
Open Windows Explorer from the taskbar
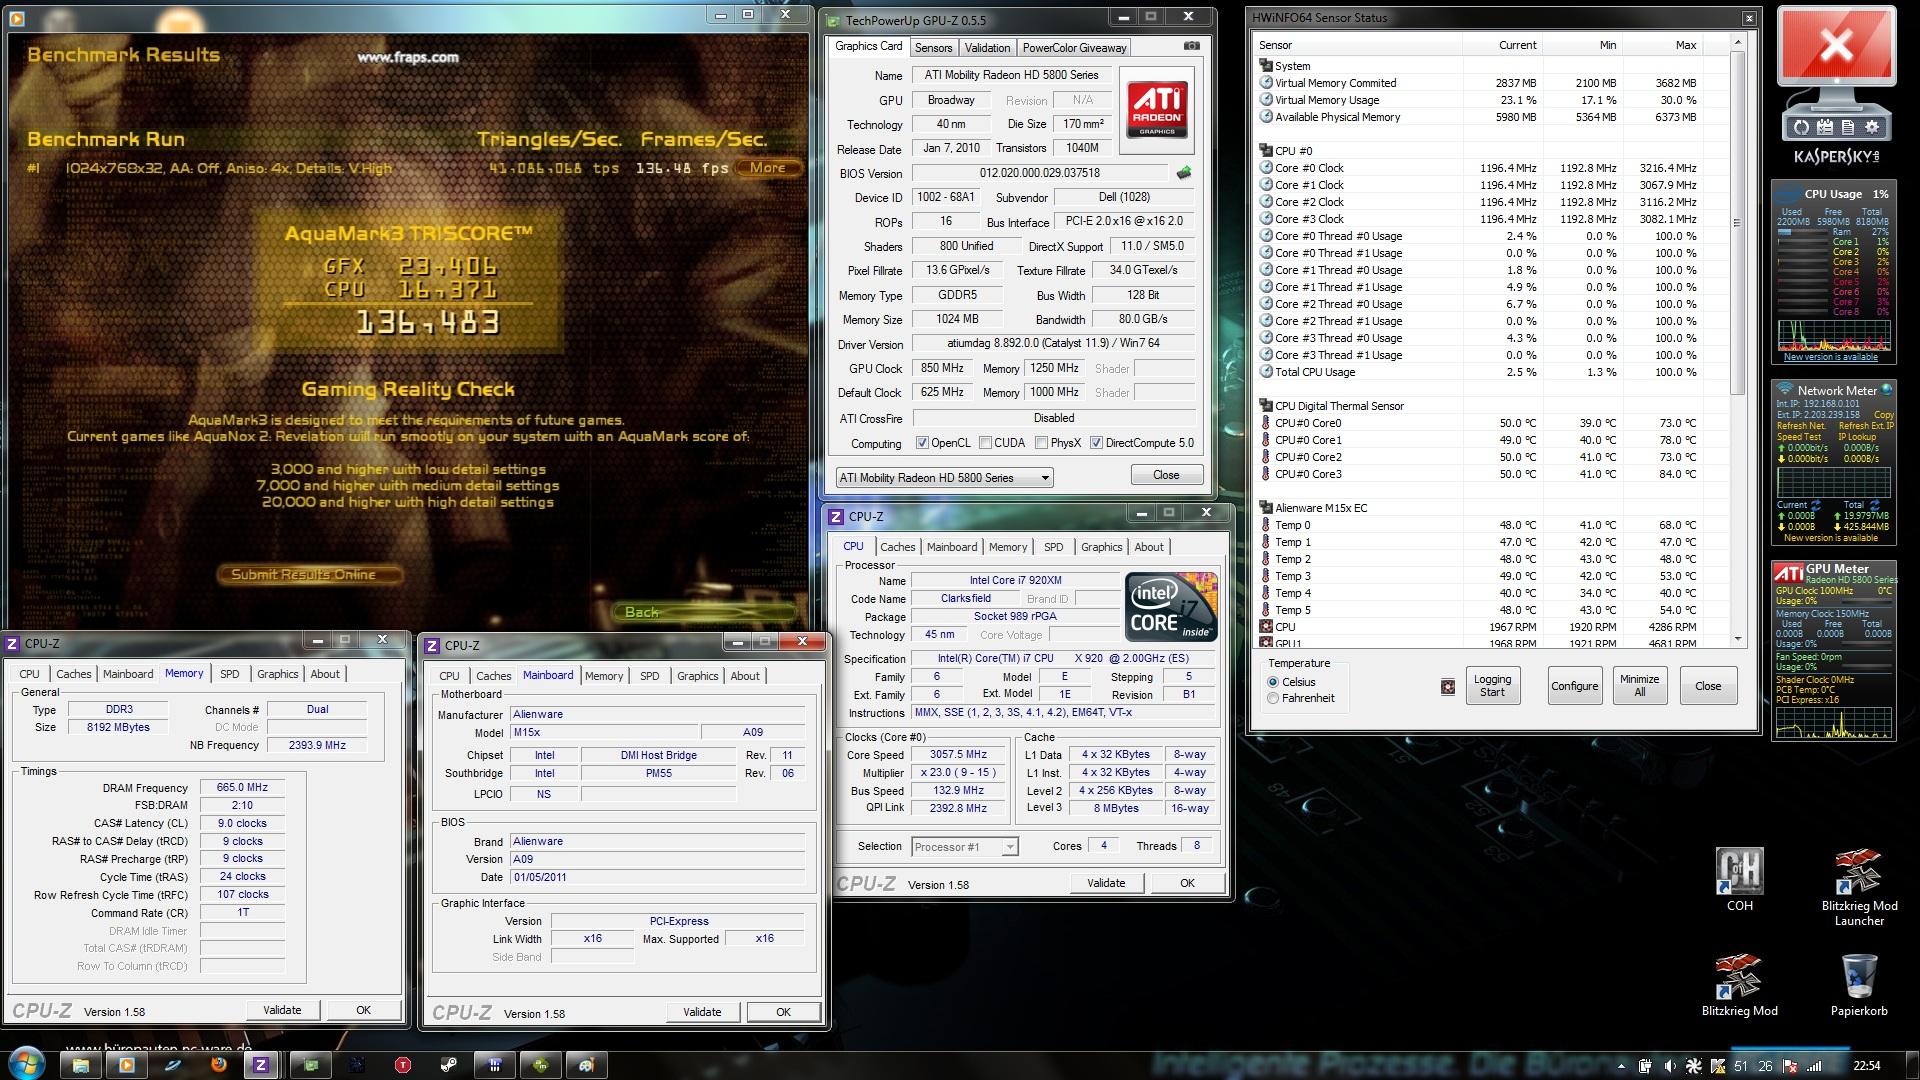pos(81,1065)
